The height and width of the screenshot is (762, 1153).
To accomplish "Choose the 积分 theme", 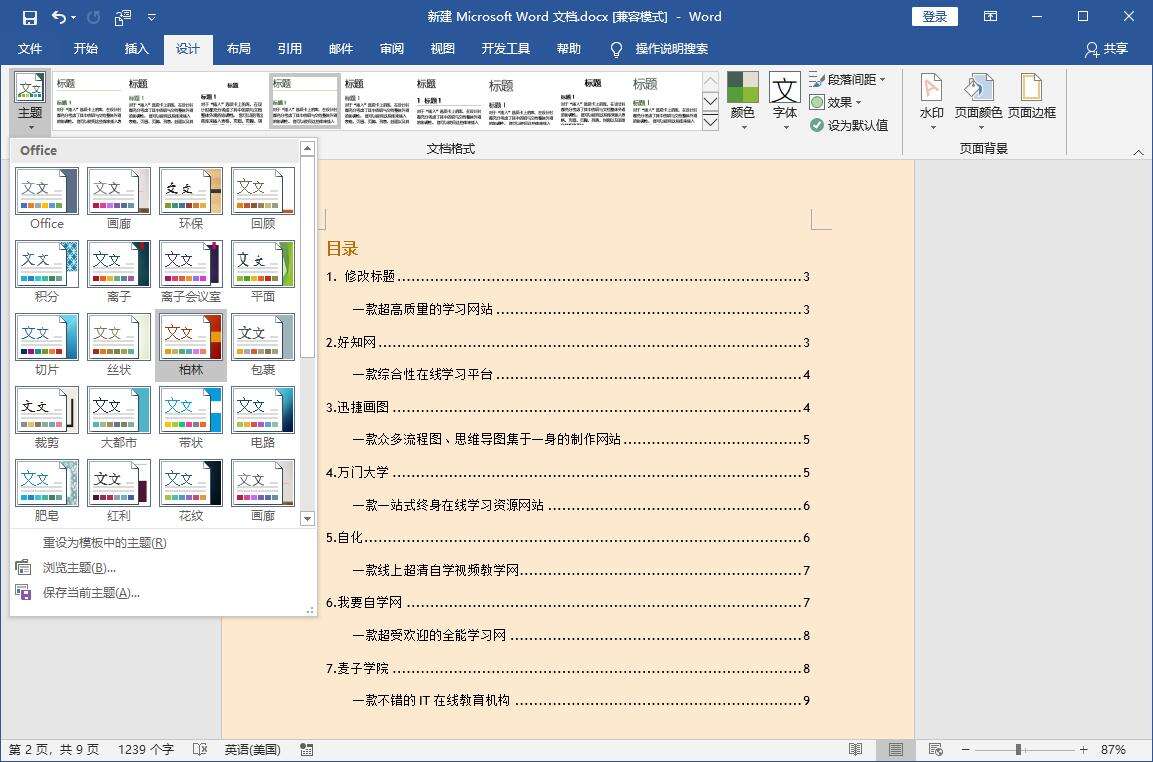I will (x=46, y=271).
